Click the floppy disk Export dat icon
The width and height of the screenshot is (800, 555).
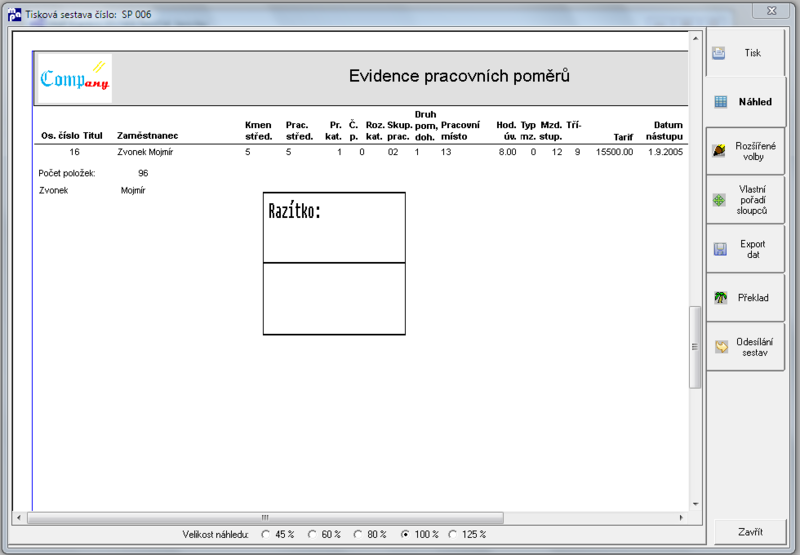click(720, 249)
